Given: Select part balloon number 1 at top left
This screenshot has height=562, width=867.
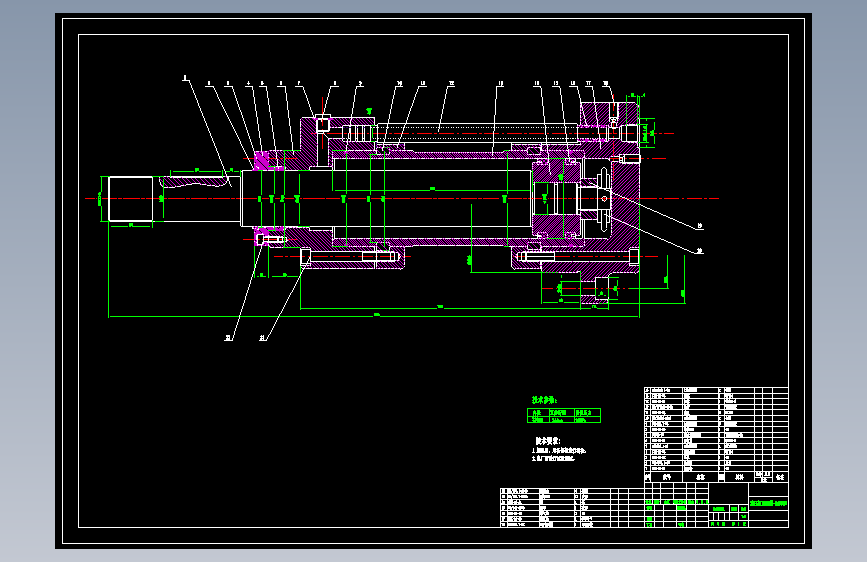Looking at the screenshot, I should tap(185, 78).
